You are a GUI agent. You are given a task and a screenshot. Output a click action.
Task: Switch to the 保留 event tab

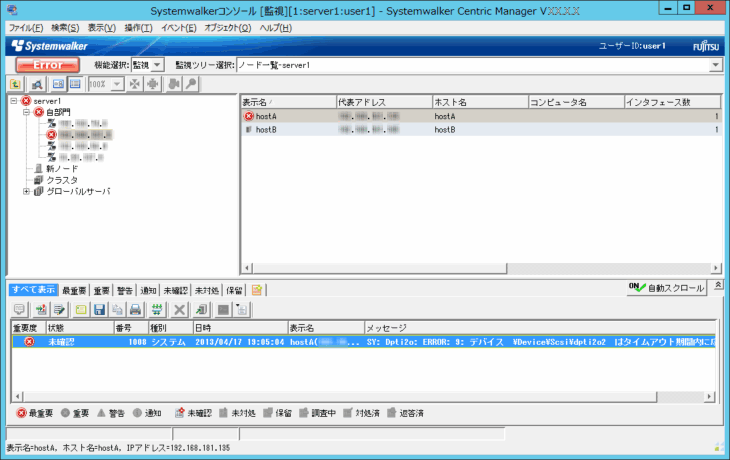pos(234,291)
